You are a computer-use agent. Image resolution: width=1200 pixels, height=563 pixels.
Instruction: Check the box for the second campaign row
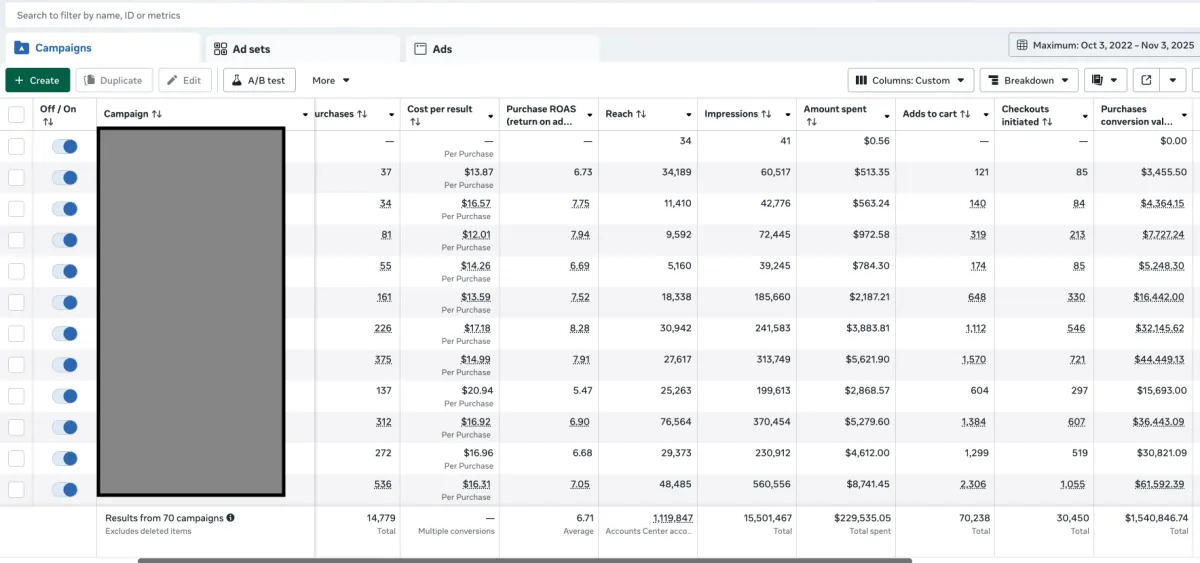coord(16,178)
